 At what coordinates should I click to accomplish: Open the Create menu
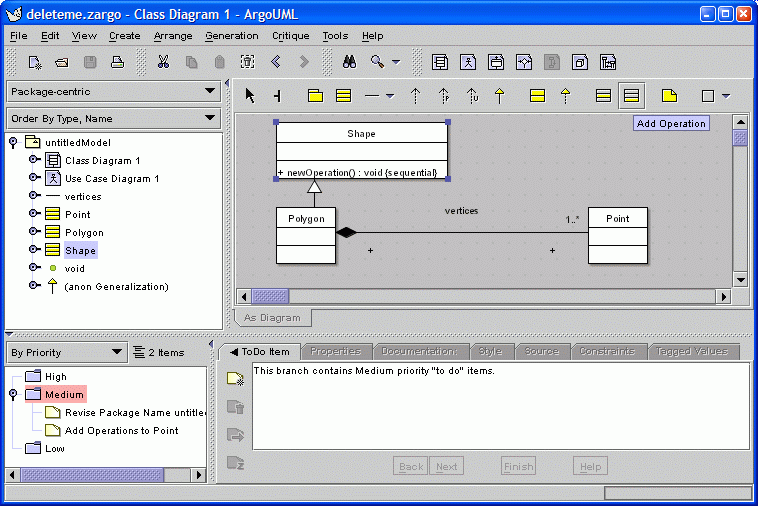coord(124,36)
